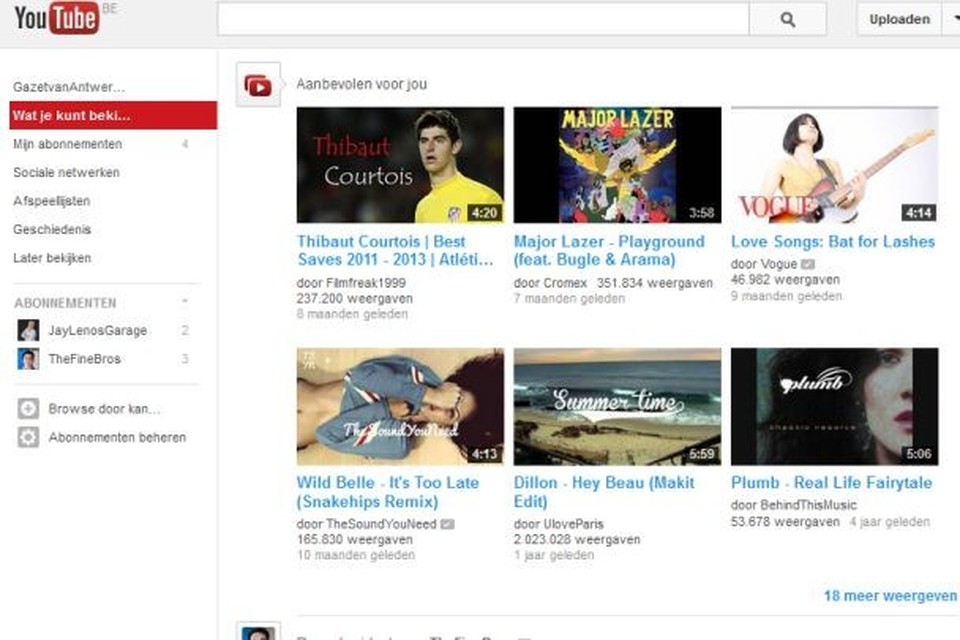Play the Wild Belle video thumbnail
The width and height of the screenshot is (960, 640).
400,407
